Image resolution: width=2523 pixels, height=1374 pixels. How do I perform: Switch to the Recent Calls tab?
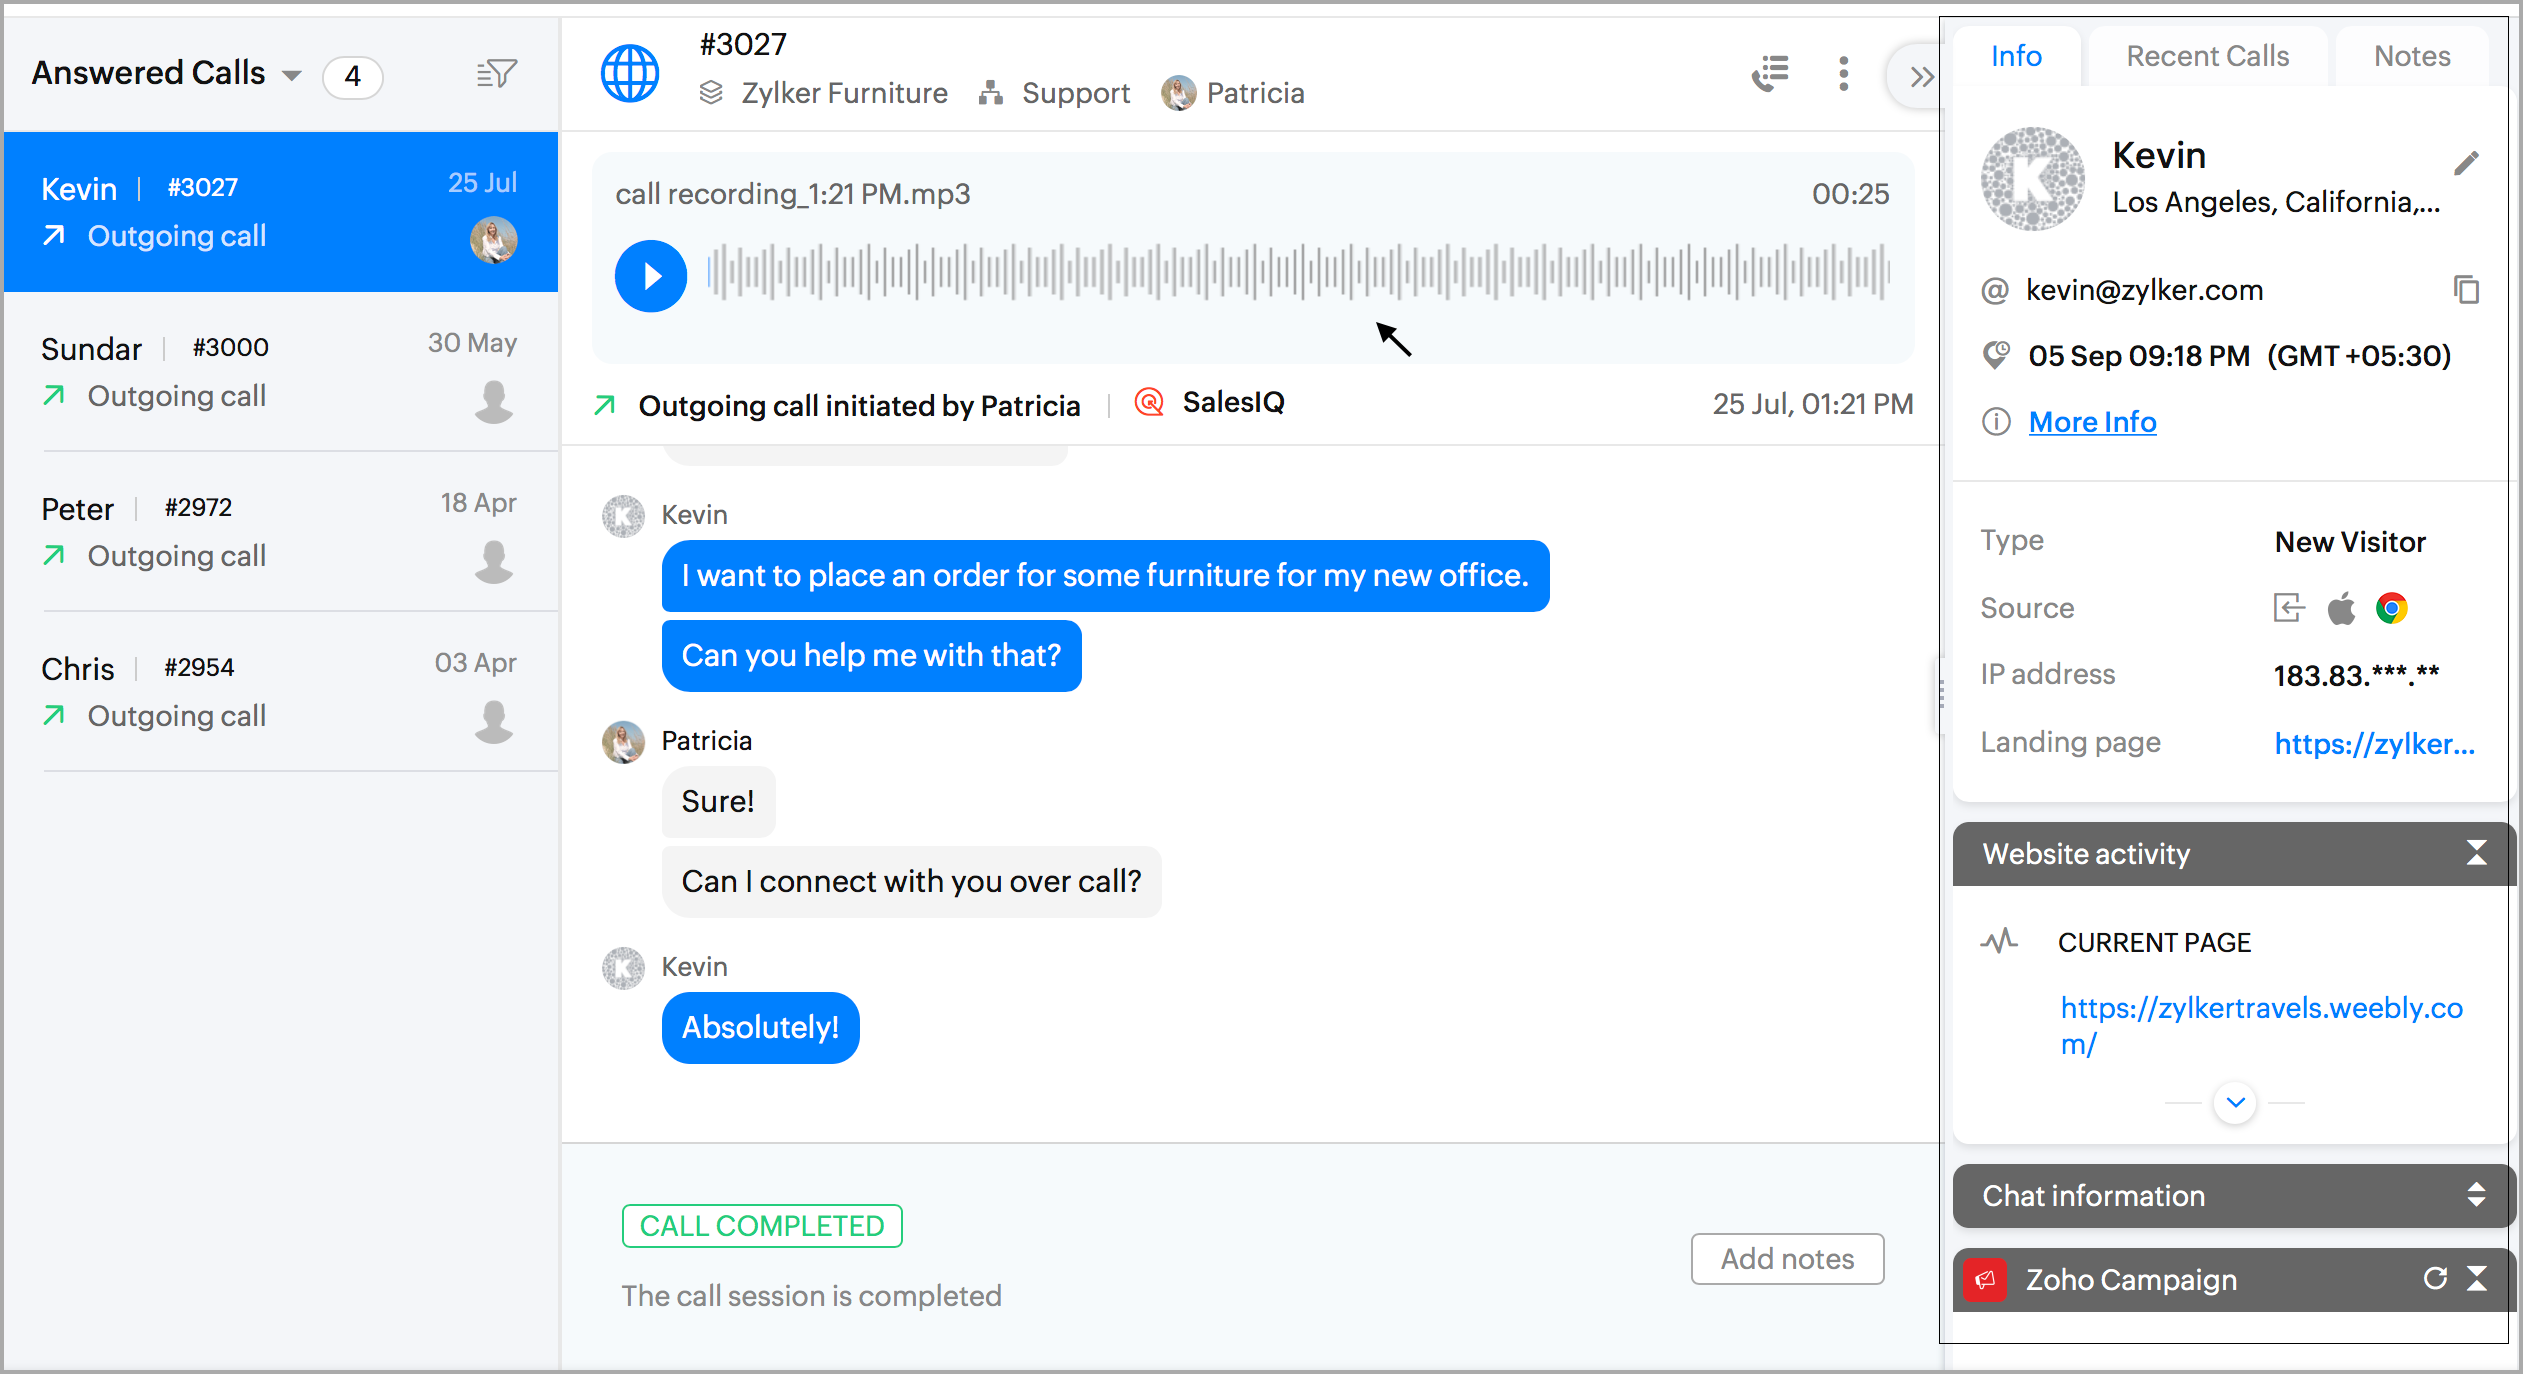click(2207, 56)
